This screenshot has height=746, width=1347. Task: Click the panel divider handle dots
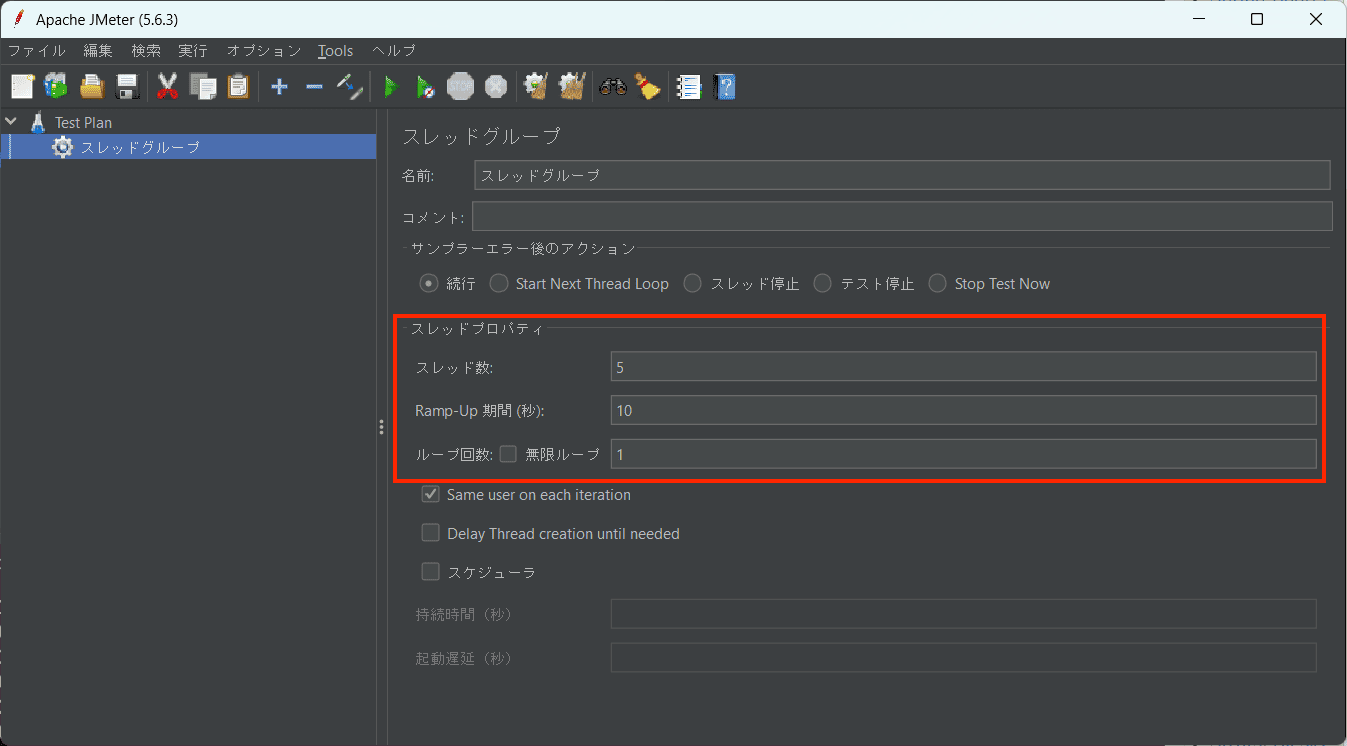pyautogui.click(x=381, y=427)
